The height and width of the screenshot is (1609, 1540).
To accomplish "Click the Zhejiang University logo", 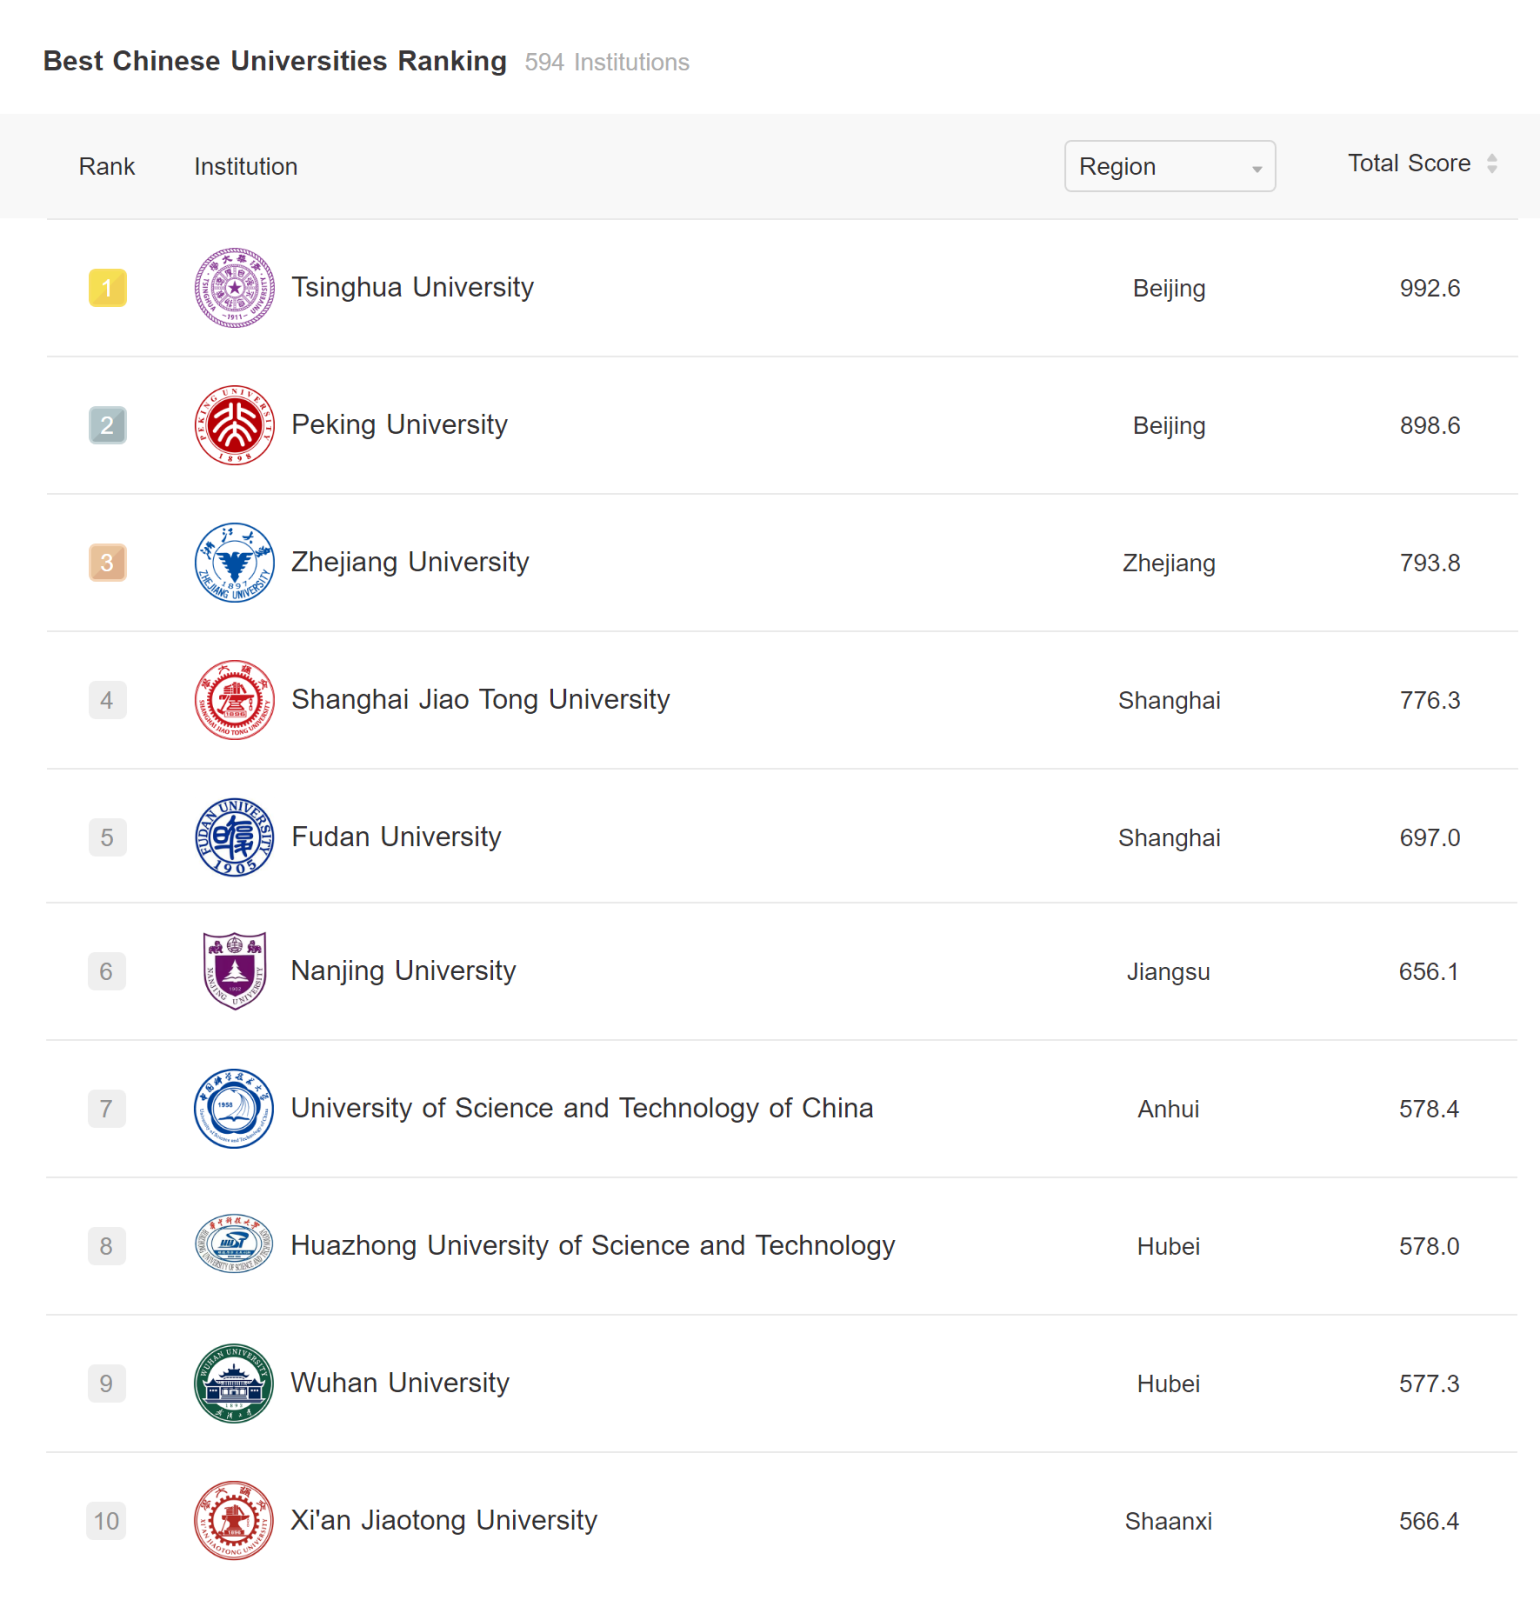I will [234, 562].
